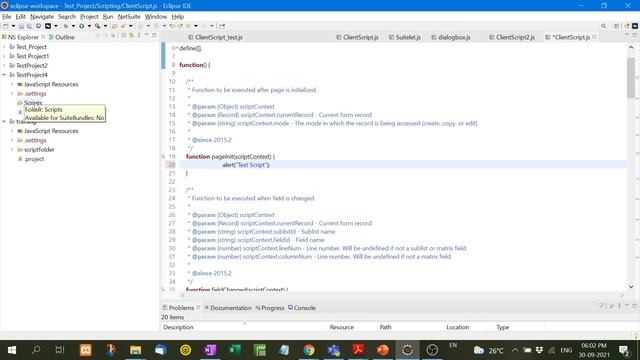Viewport: 640px width, 360px height.
Task: Open the Run menu
Action: click(108, 17)
